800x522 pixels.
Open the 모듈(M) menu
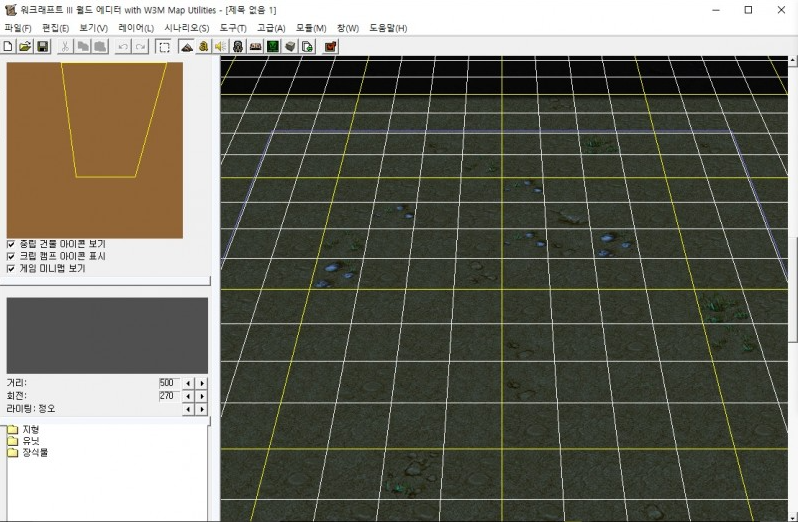(311, 28)
